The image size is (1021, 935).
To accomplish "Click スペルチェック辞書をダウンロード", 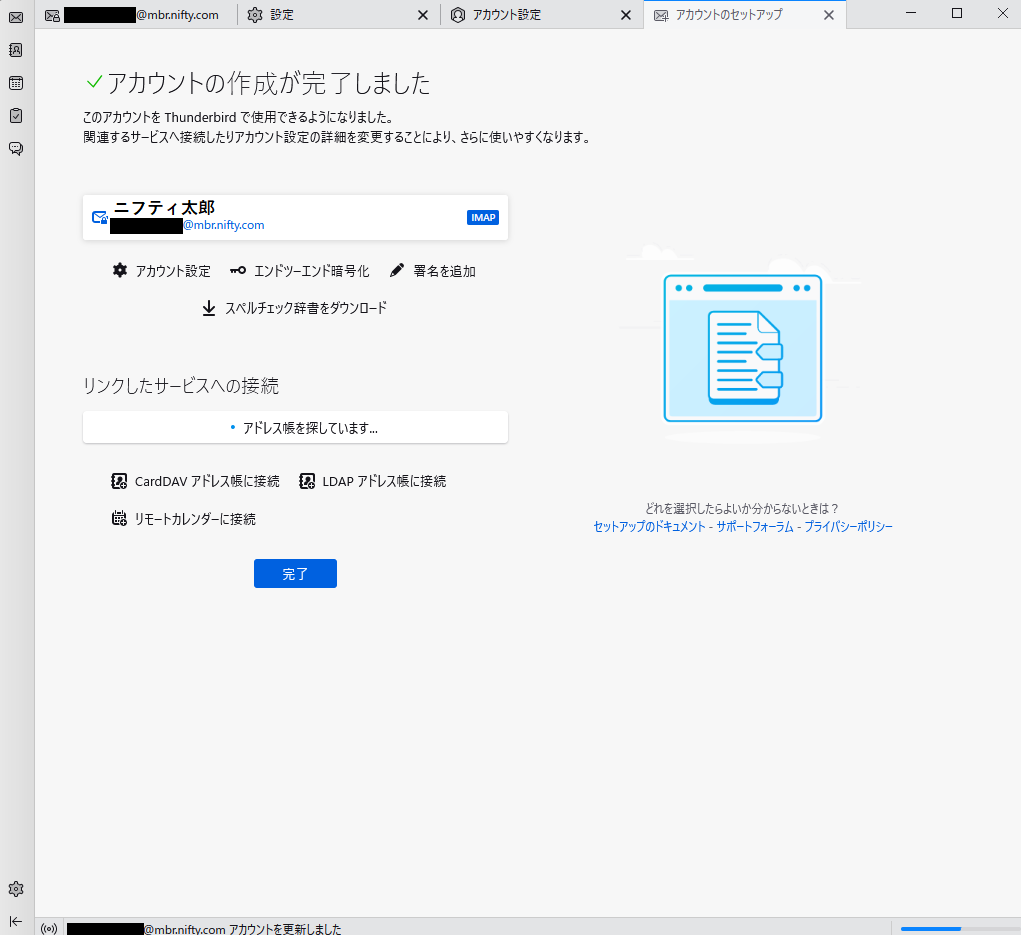I will (x=295, y=308).
